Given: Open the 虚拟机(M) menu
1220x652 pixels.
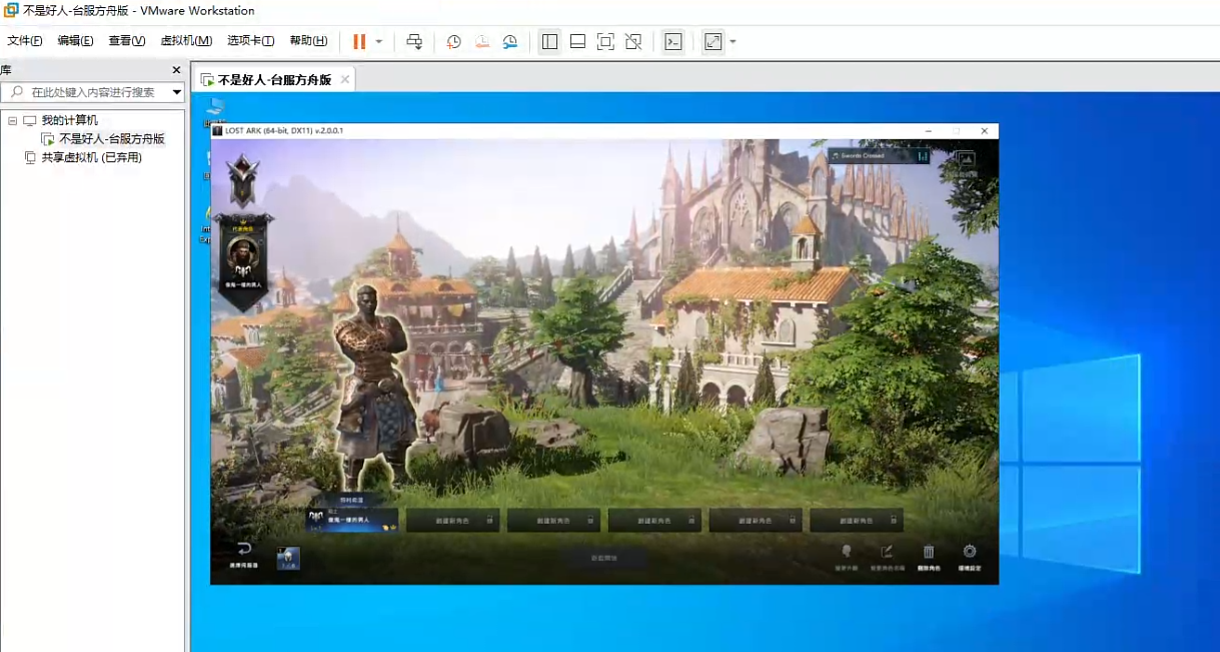Looking at the screenshot, I should (x=186, y=41).
